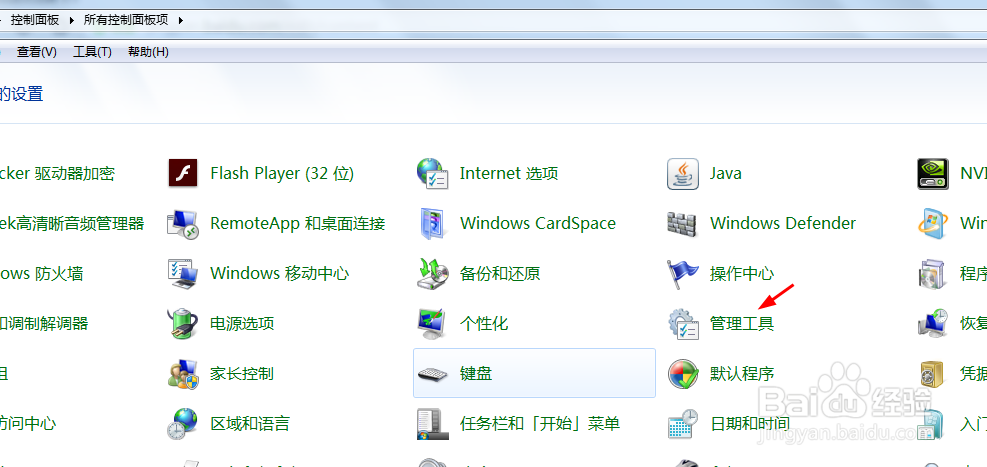Open the 个性化 text link

483,324
